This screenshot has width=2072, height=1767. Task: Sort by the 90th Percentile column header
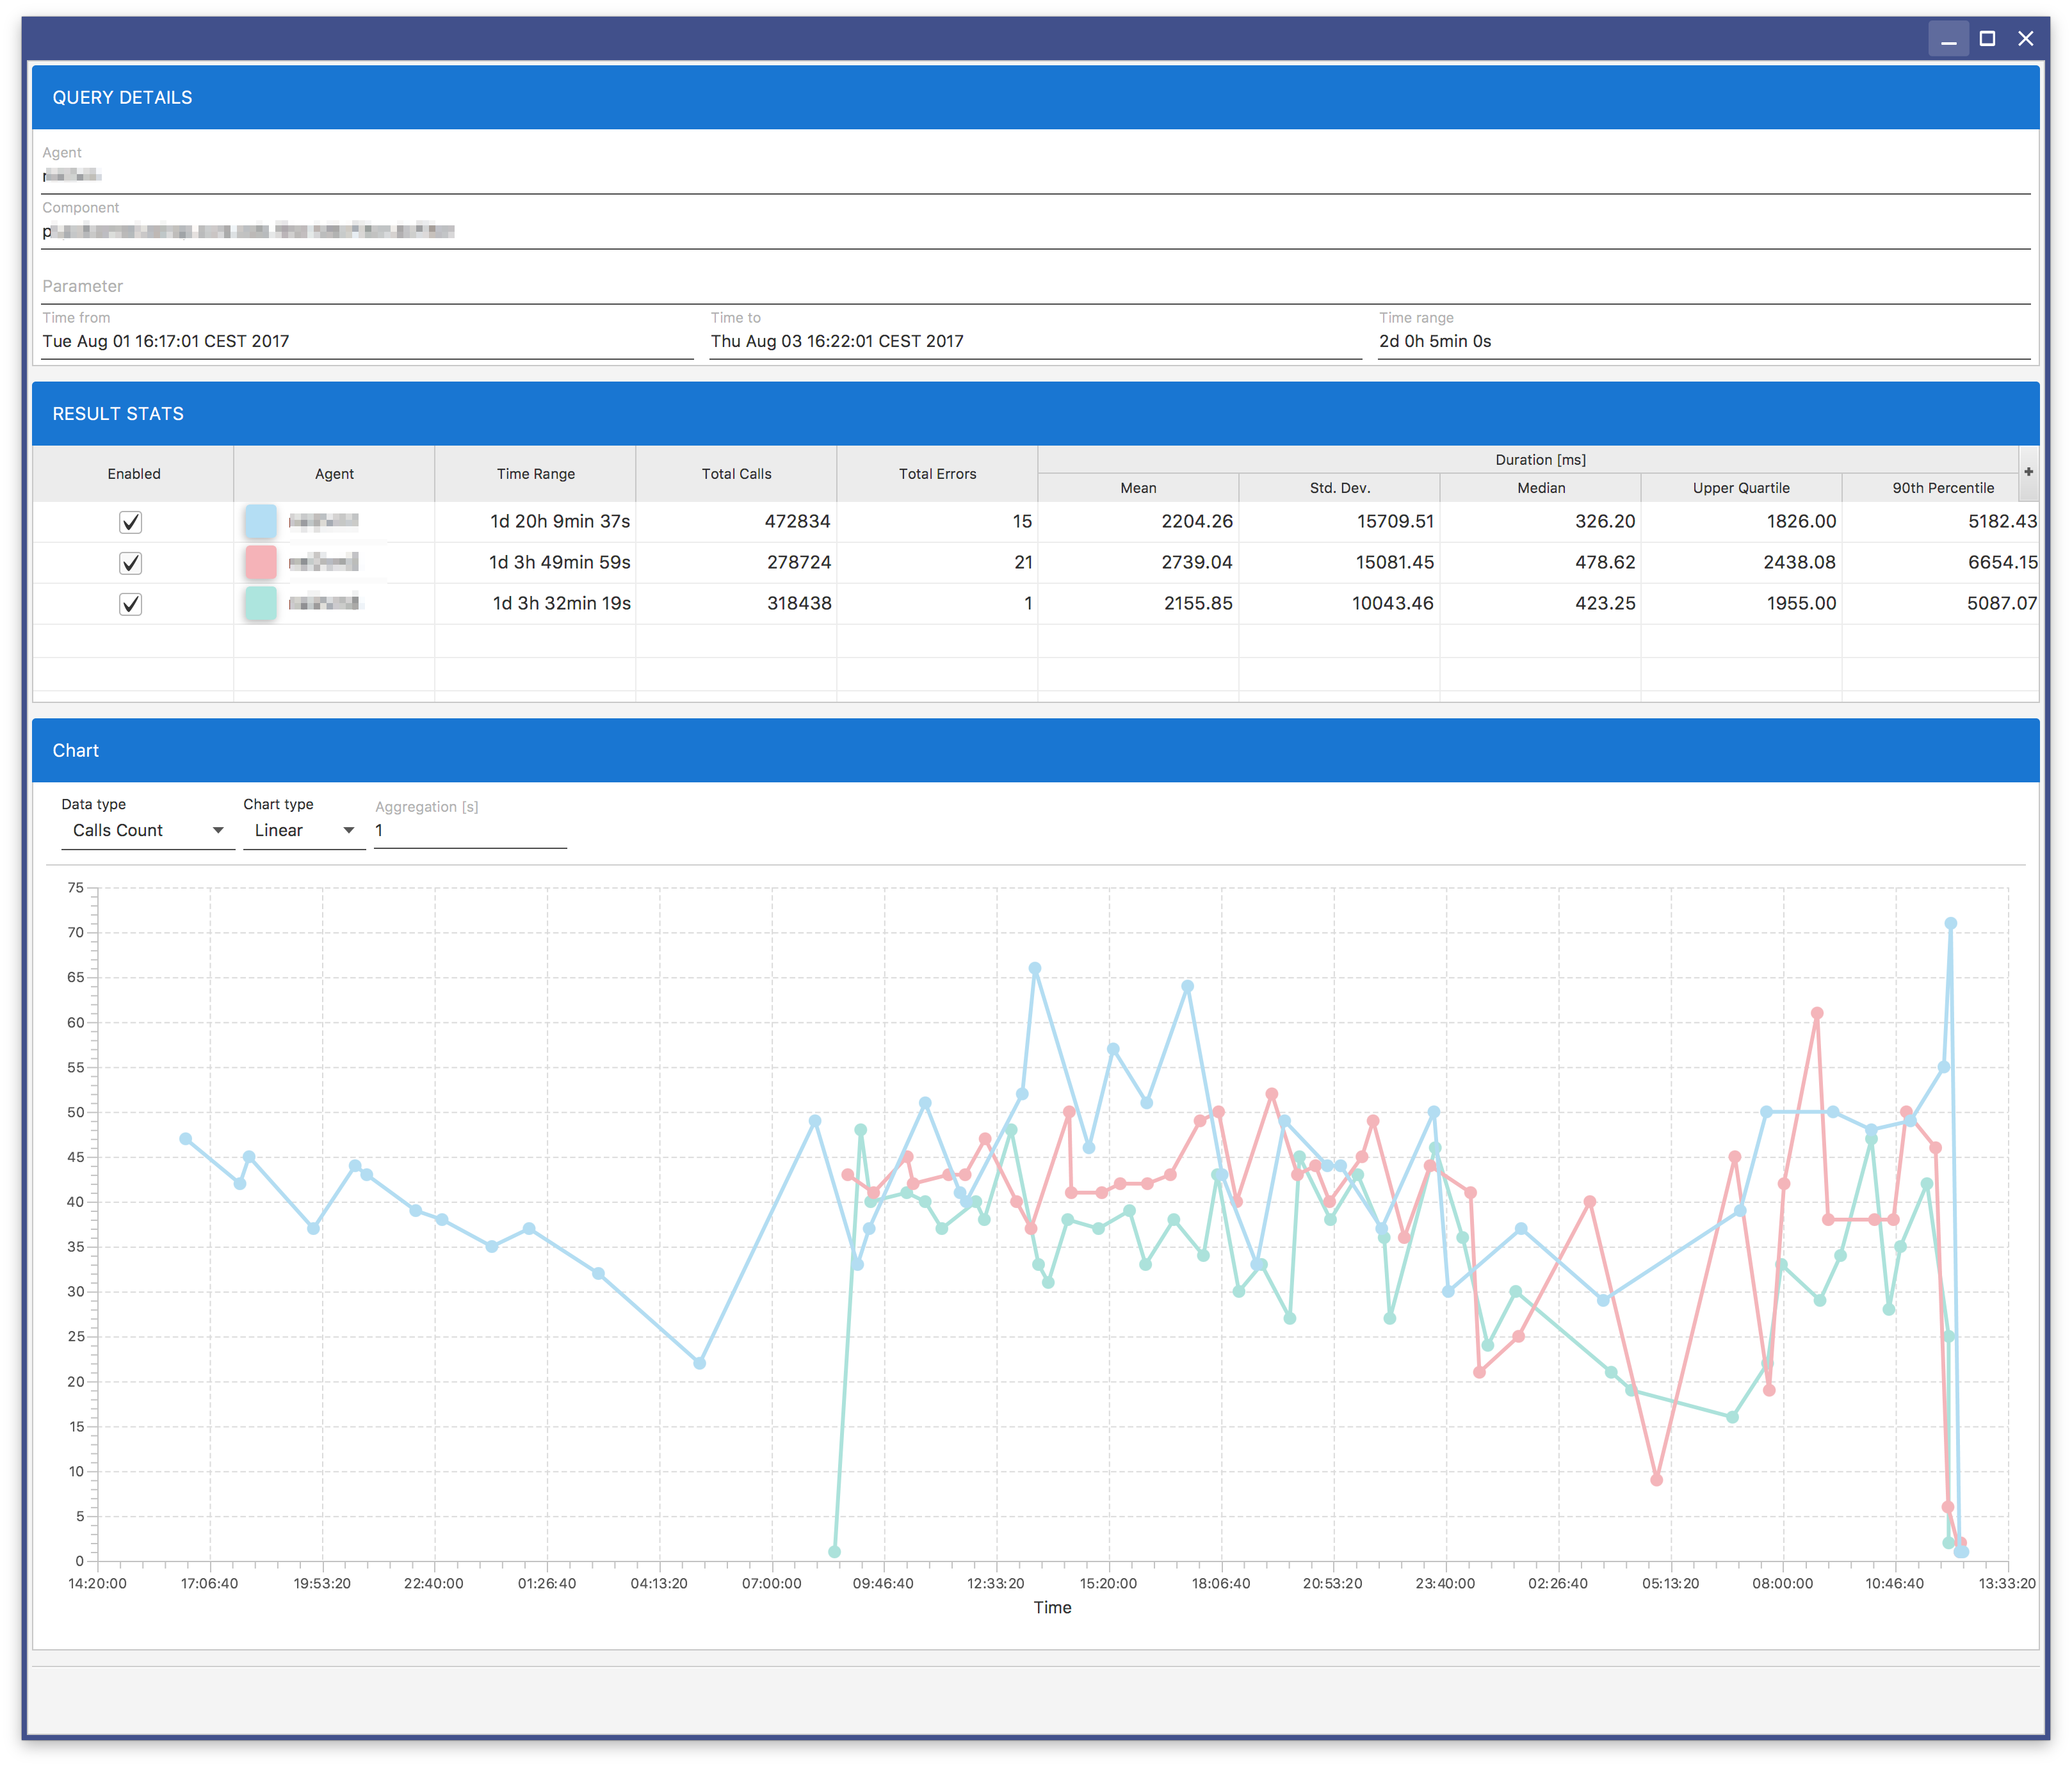1942,488
